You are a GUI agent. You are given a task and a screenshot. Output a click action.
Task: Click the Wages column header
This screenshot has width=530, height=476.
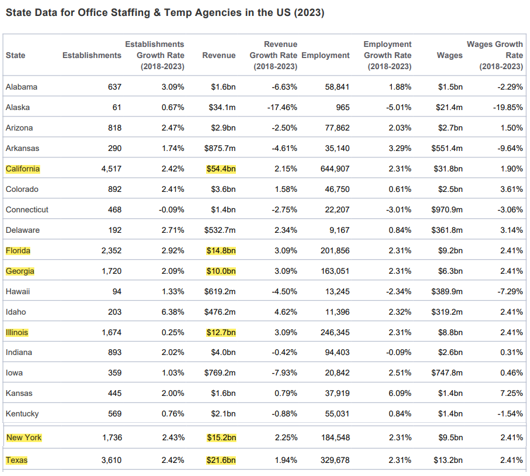(x=450, y=55)
